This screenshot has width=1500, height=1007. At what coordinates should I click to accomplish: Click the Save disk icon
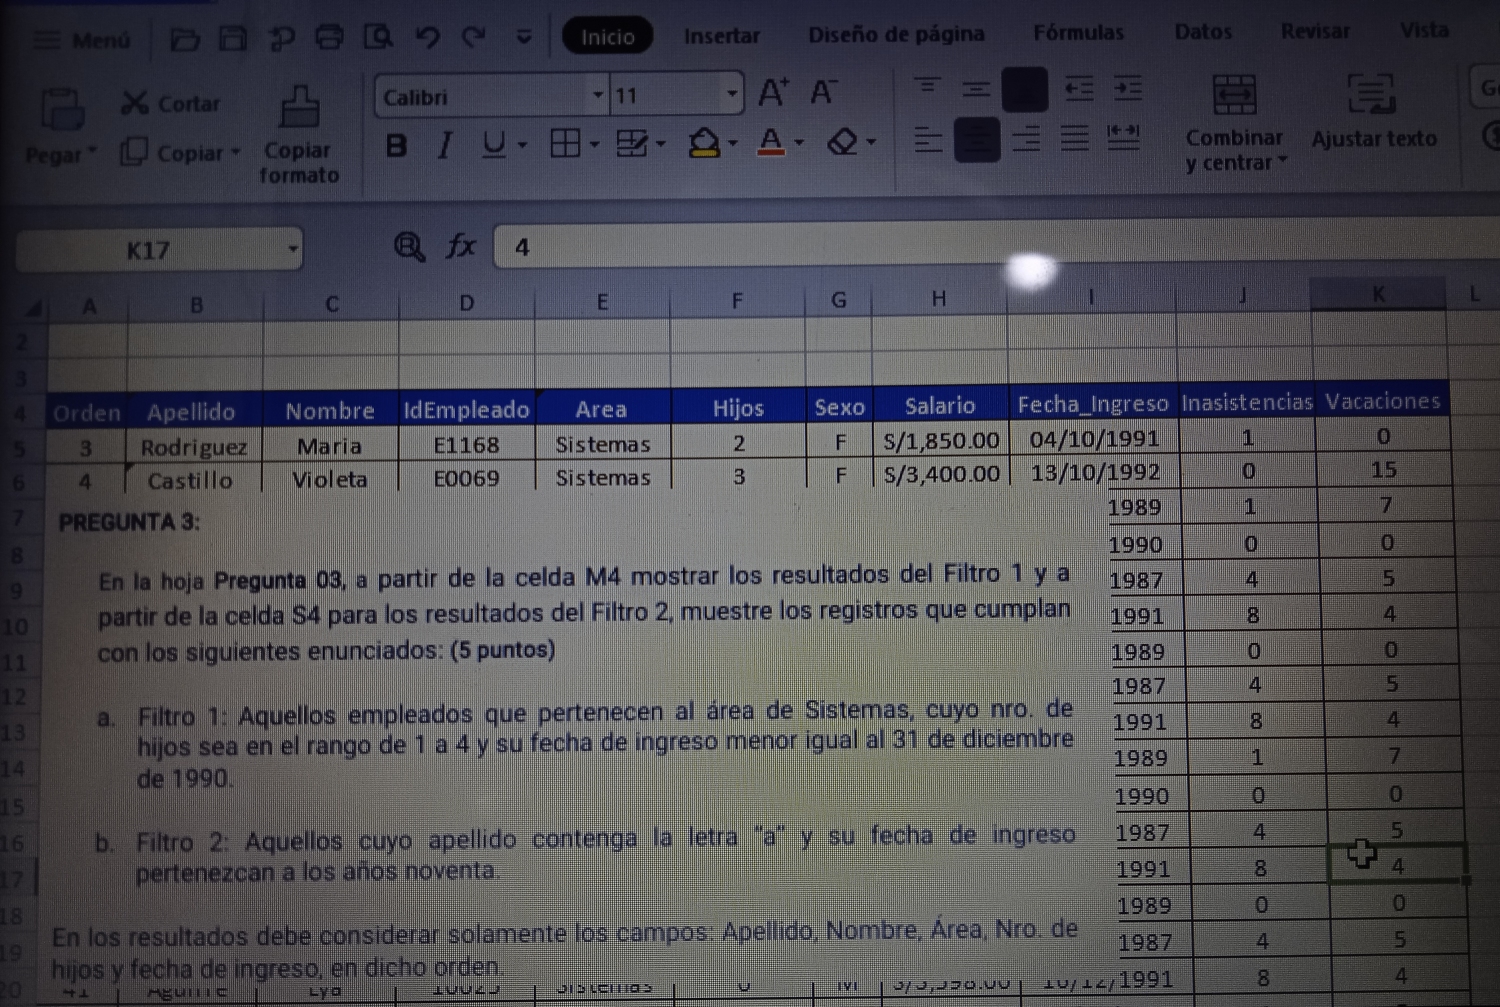(x=233, y=39)
